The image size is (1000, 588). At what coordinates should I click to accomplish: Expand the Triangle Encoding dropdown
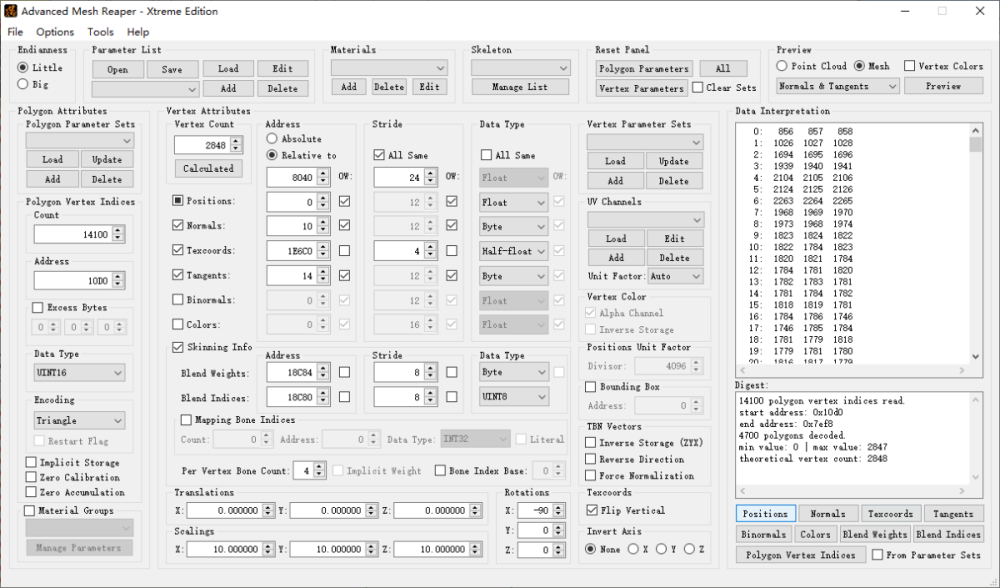tap(79, 421)
